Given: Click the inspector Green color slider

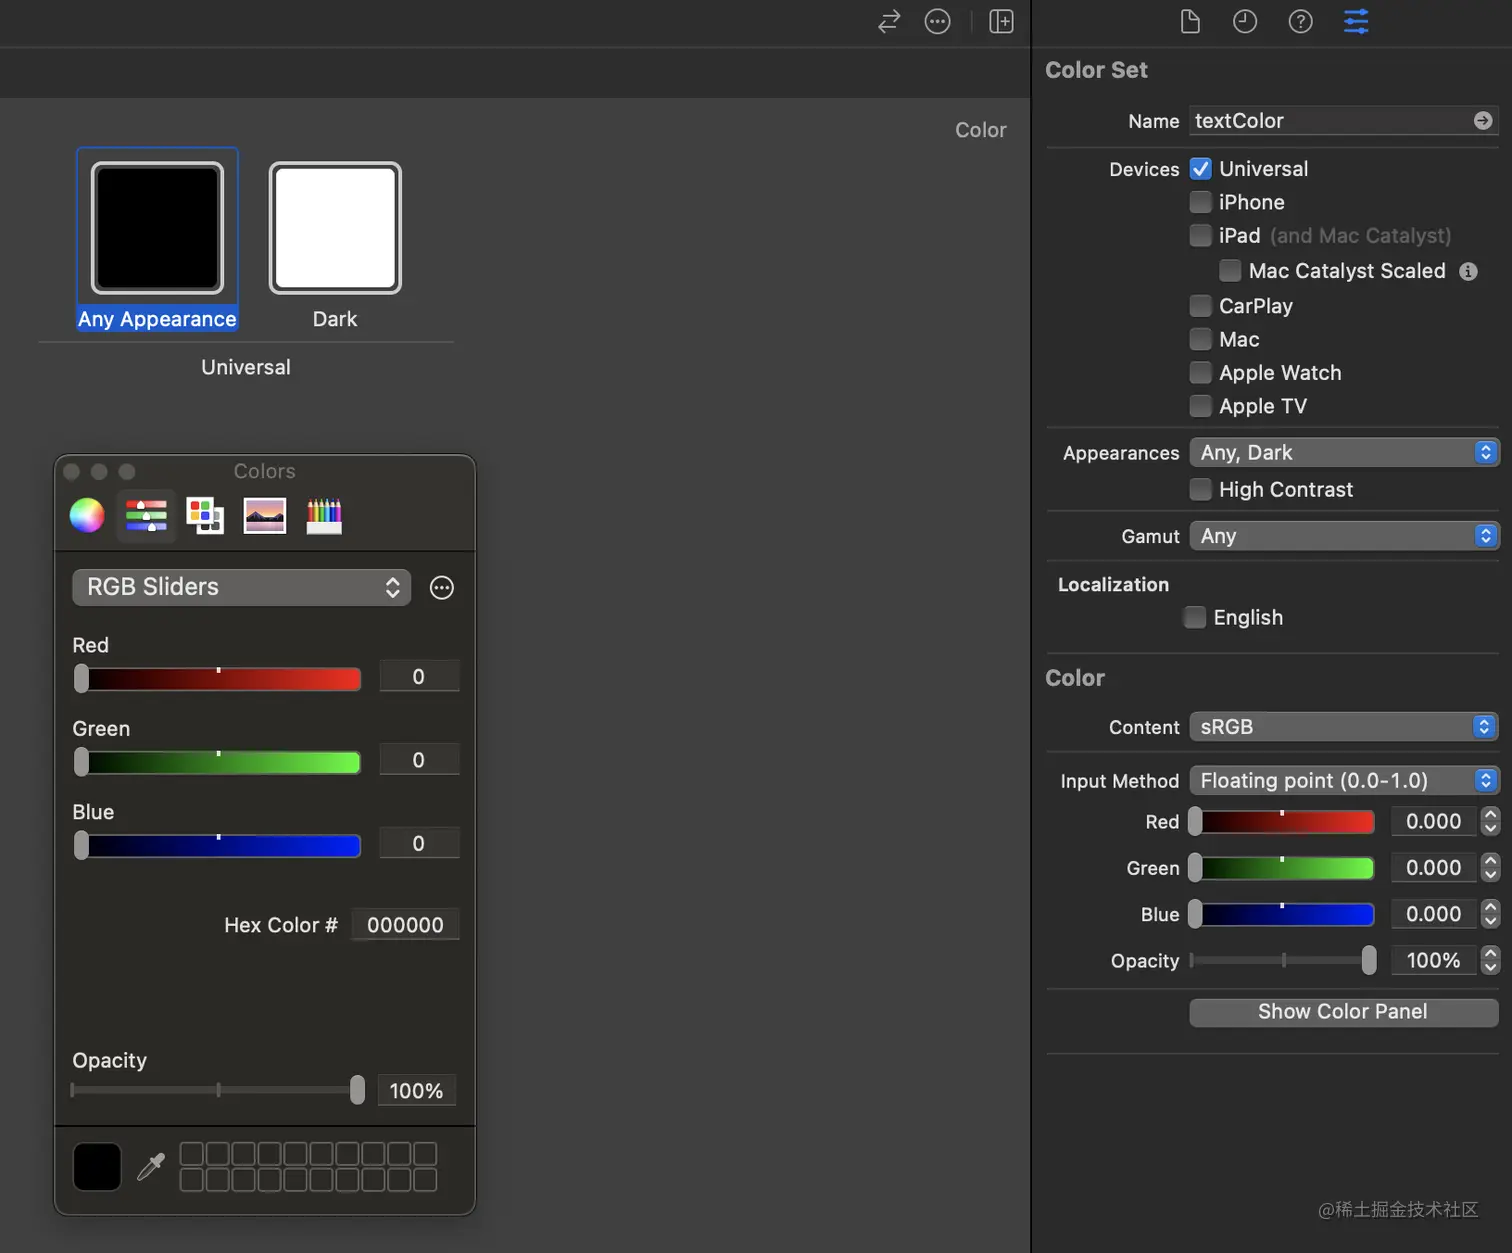Looking at the screenshot, I should [1281, 868].
